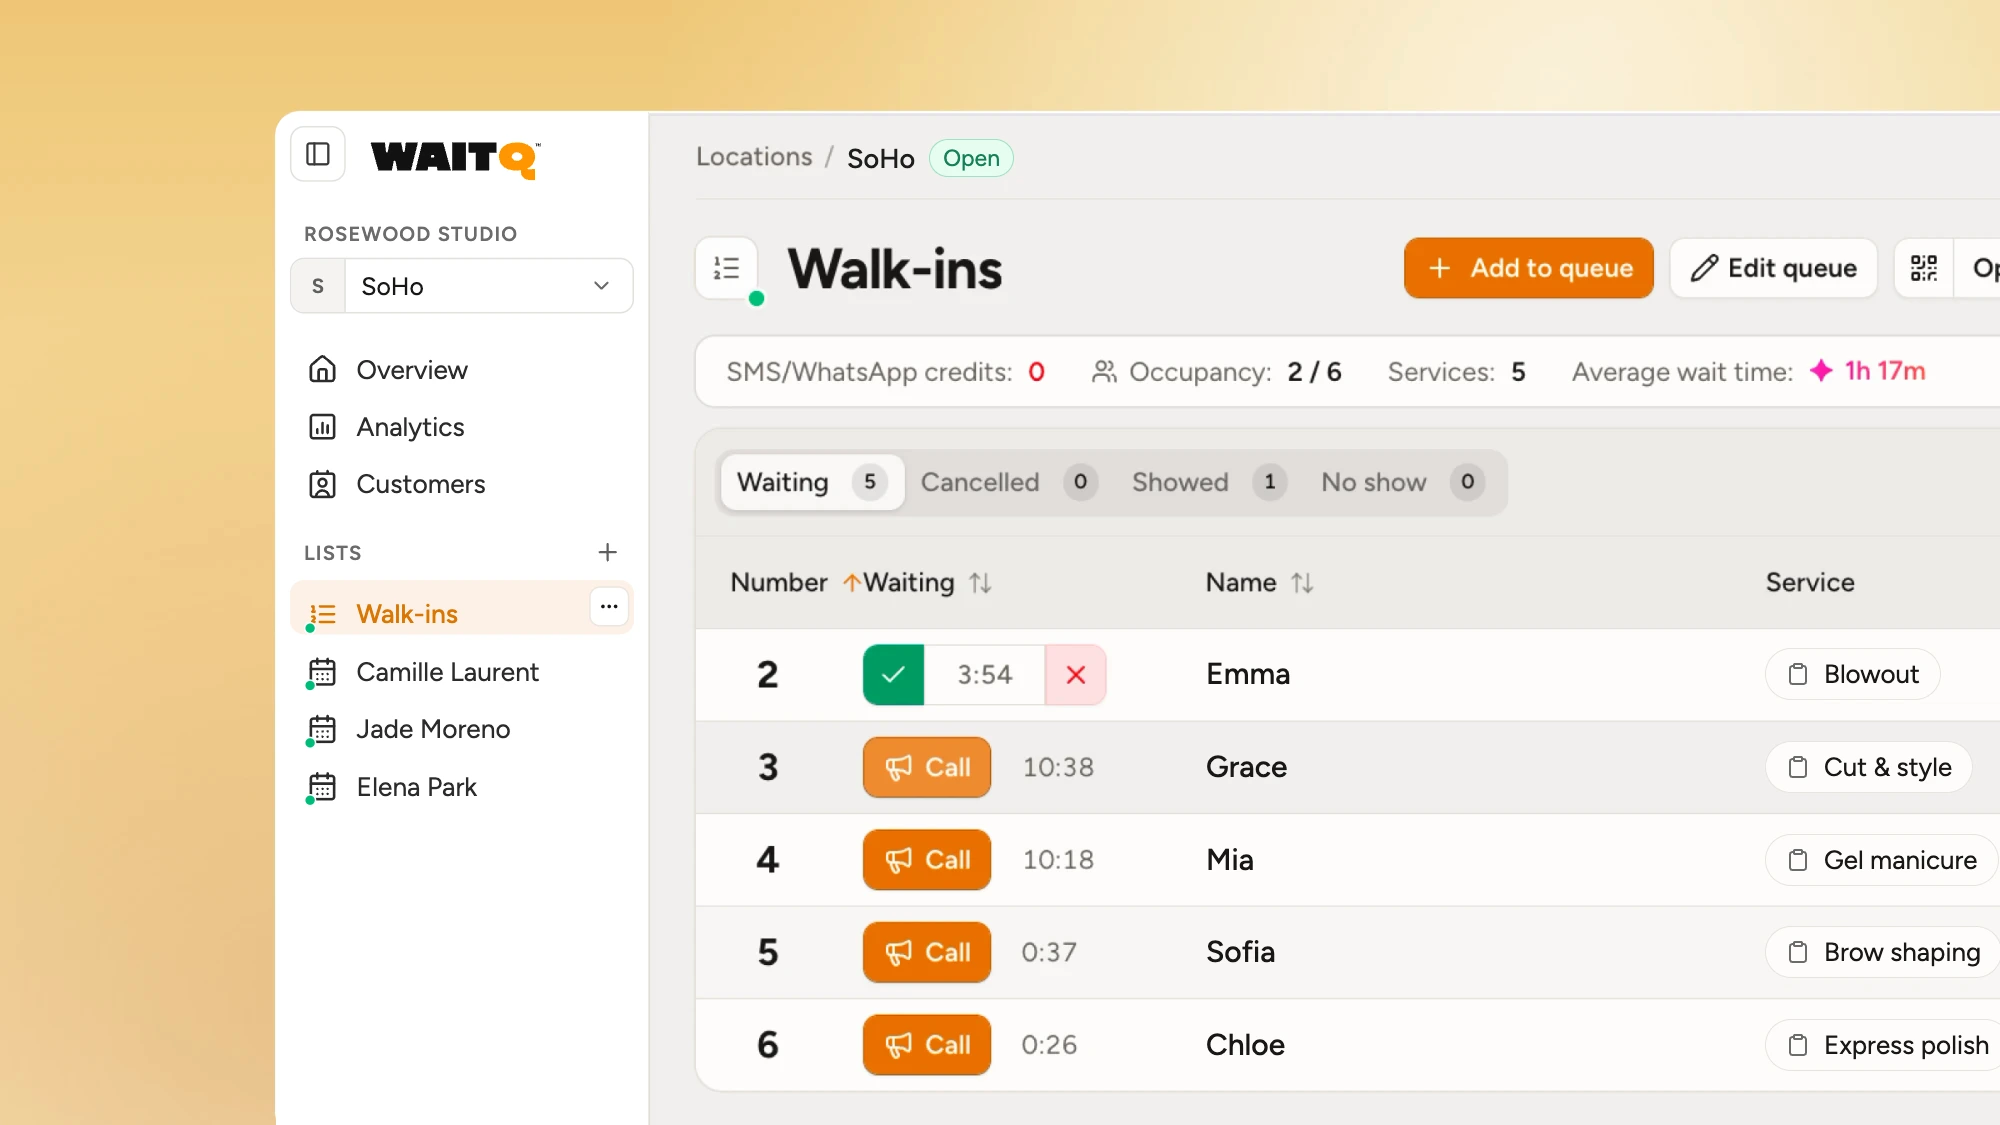
Task: Click the average wait time sparkle icon
Action: 1821,370
